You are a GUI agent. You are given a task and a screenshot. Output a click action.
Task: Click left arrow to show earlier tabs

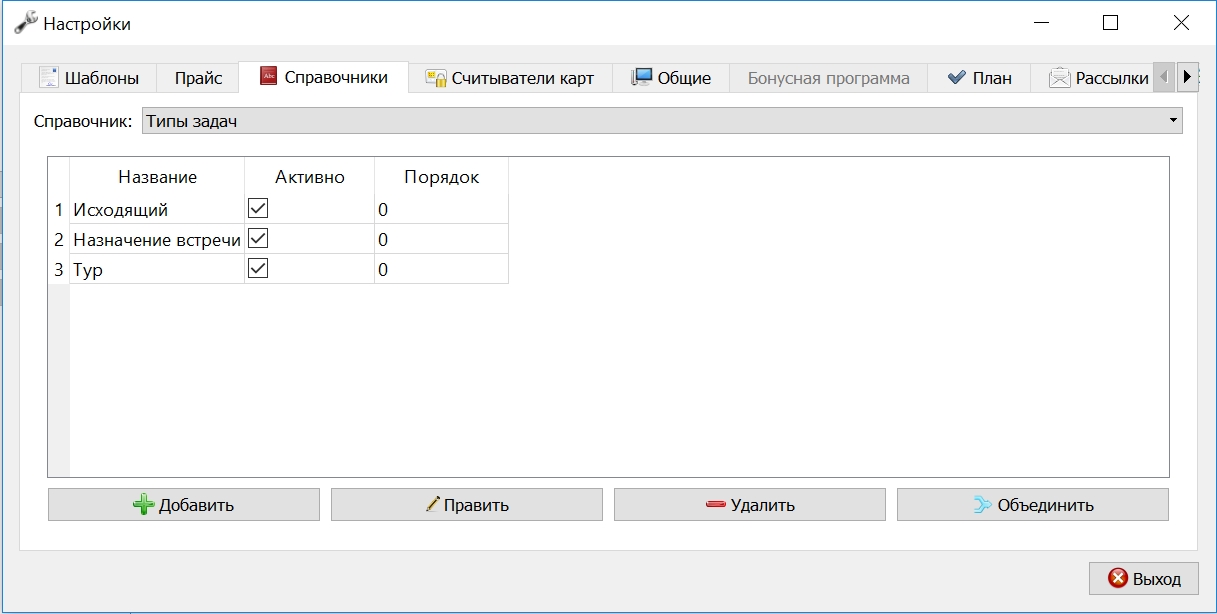(1164, 76)
